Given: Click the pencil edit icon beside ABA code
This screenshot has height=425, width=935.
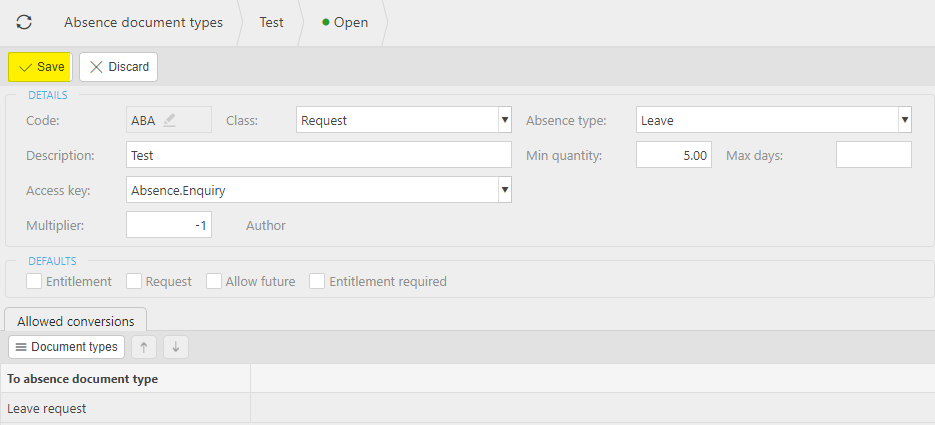Looking at the screenshot, I should tap(170, 120).
